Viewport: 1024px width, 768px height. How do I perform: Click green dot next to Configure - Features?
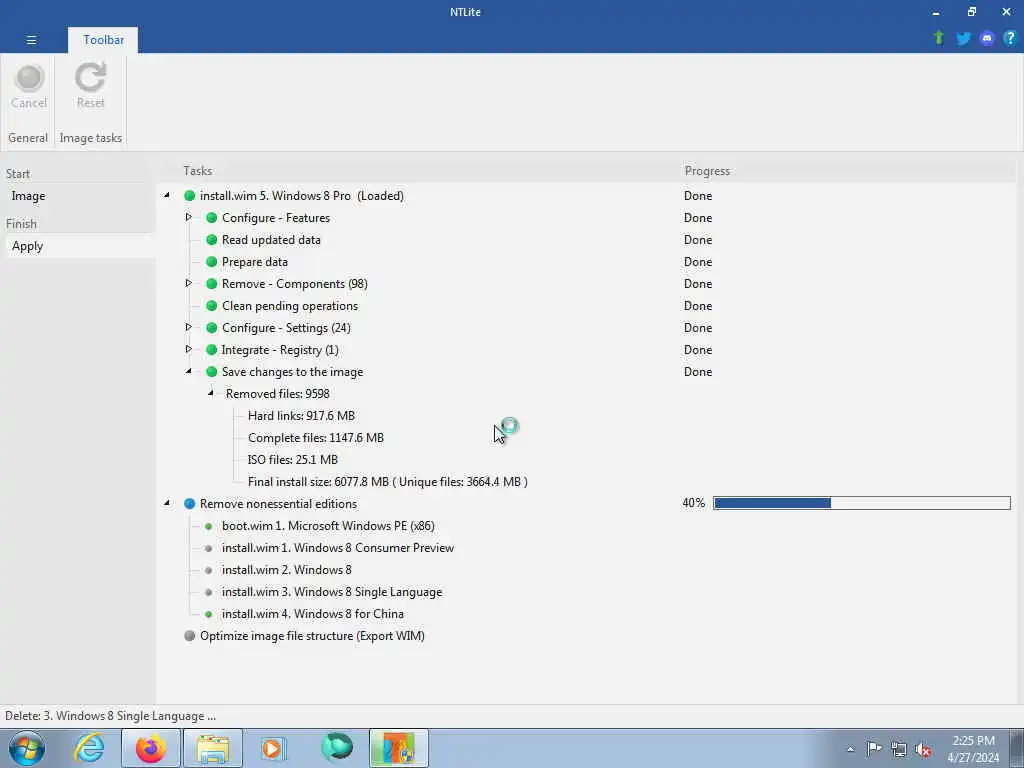click(212, 217)
